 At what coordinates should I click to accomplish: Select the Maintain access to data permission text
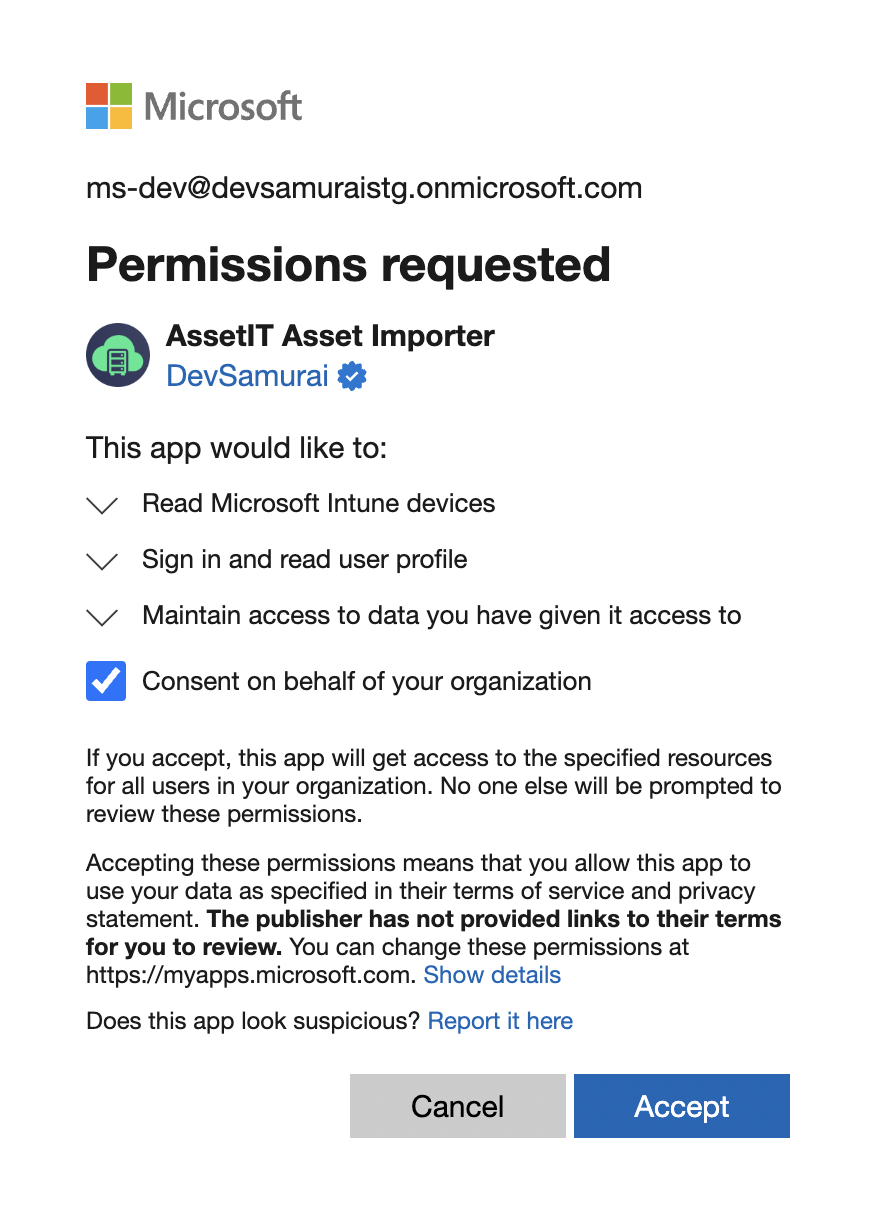click(441, 615)
